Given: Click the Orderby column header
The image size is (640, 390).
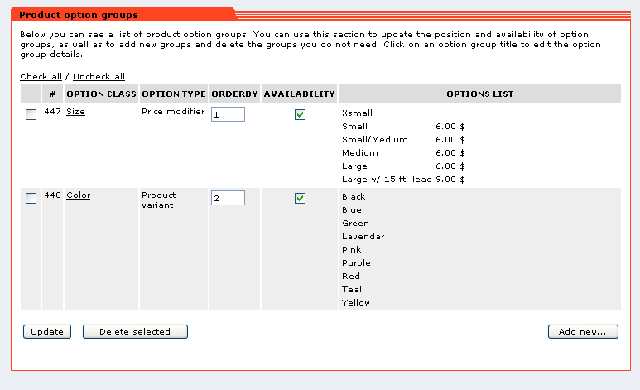Looking at the screenshot, I should [234, 94].
